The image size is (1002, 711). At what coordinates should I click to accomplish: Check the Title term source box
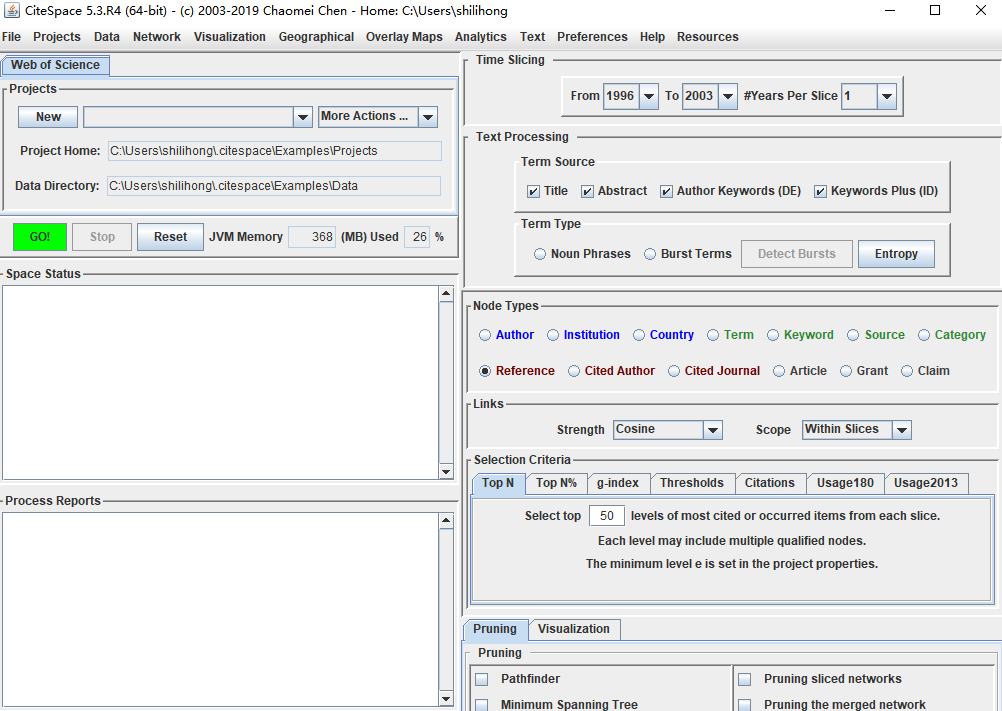click(534, 191)
